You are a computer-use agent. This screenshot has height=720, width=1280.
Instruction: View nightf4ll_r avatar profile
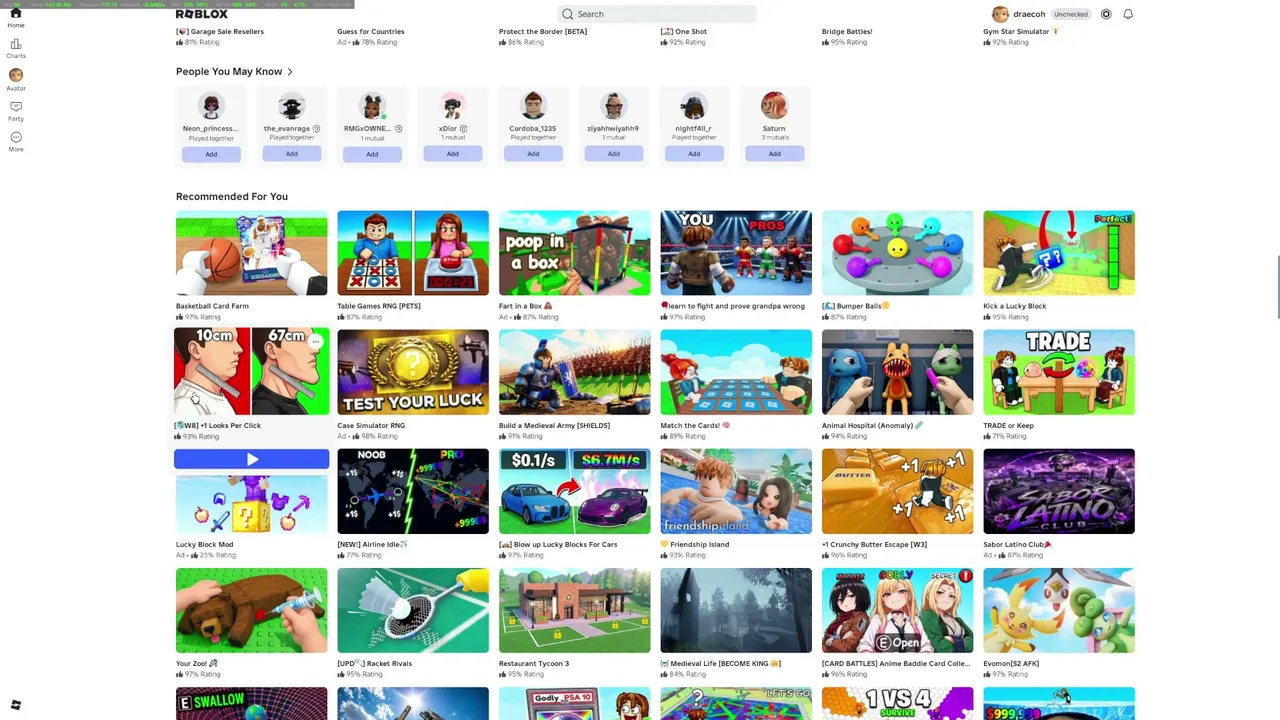[x=694, y=105]
